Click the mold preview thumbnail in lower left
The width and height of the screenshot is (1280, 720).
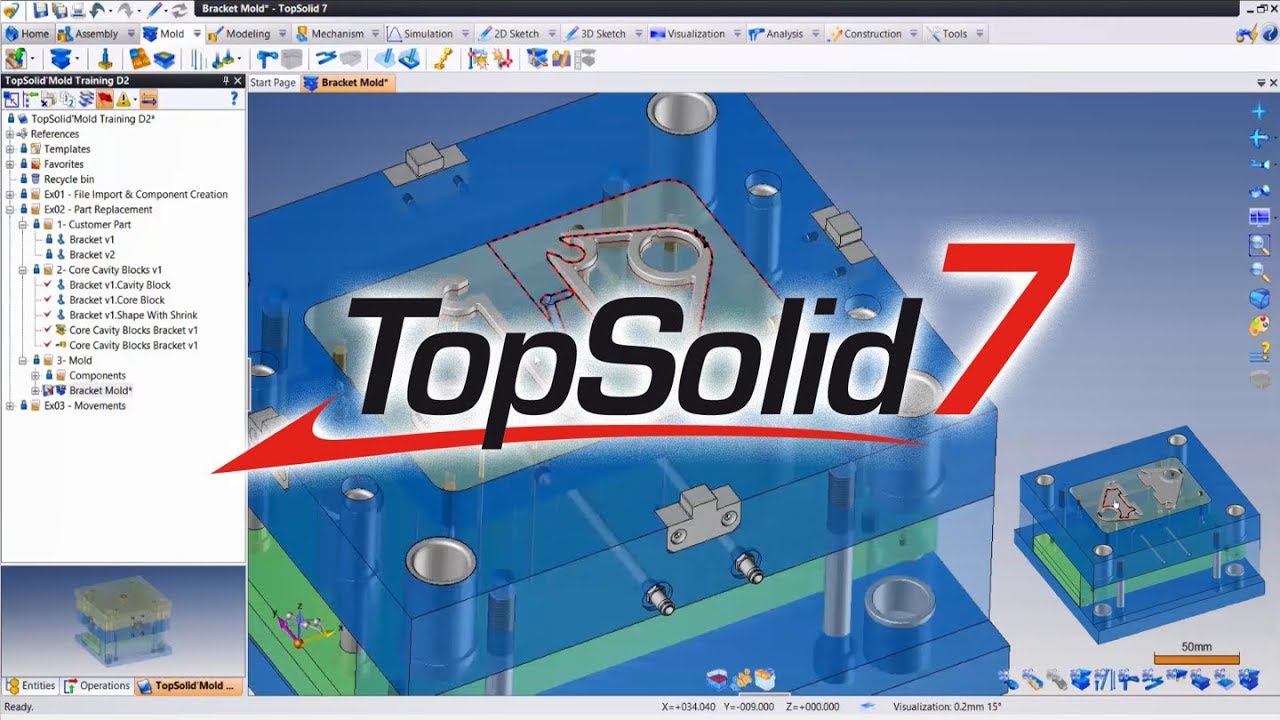click(x=122, y=620)
